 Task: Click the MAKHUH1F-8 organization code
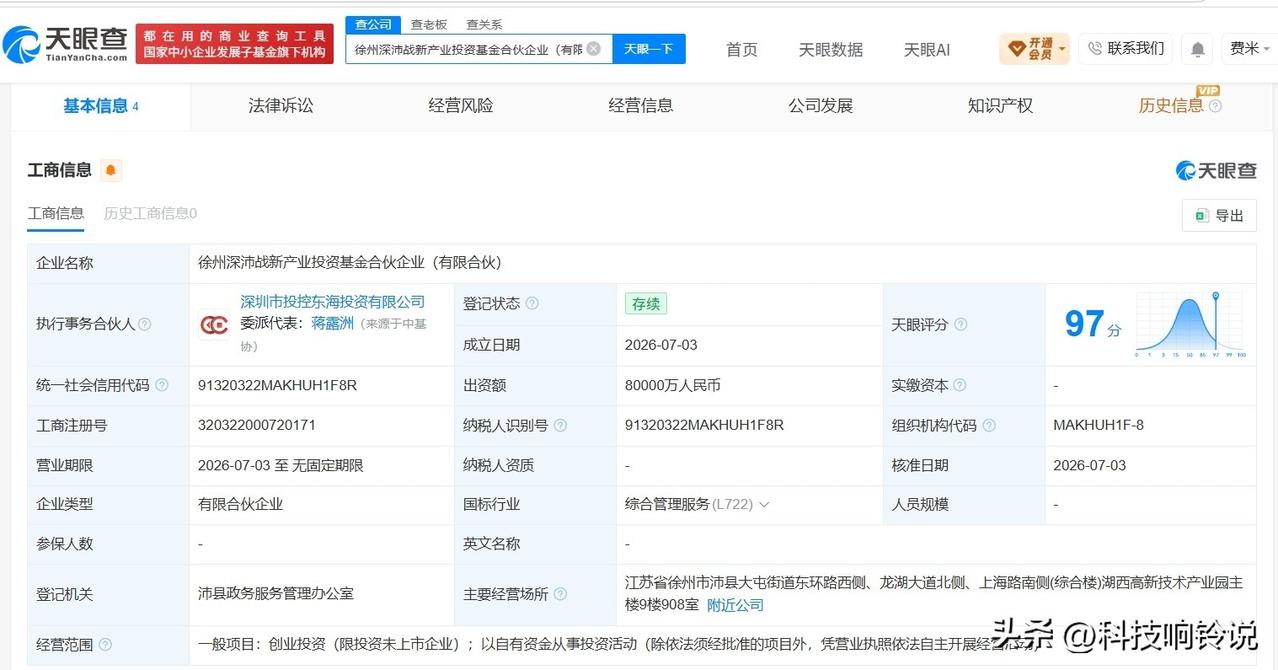point(1098,425)
